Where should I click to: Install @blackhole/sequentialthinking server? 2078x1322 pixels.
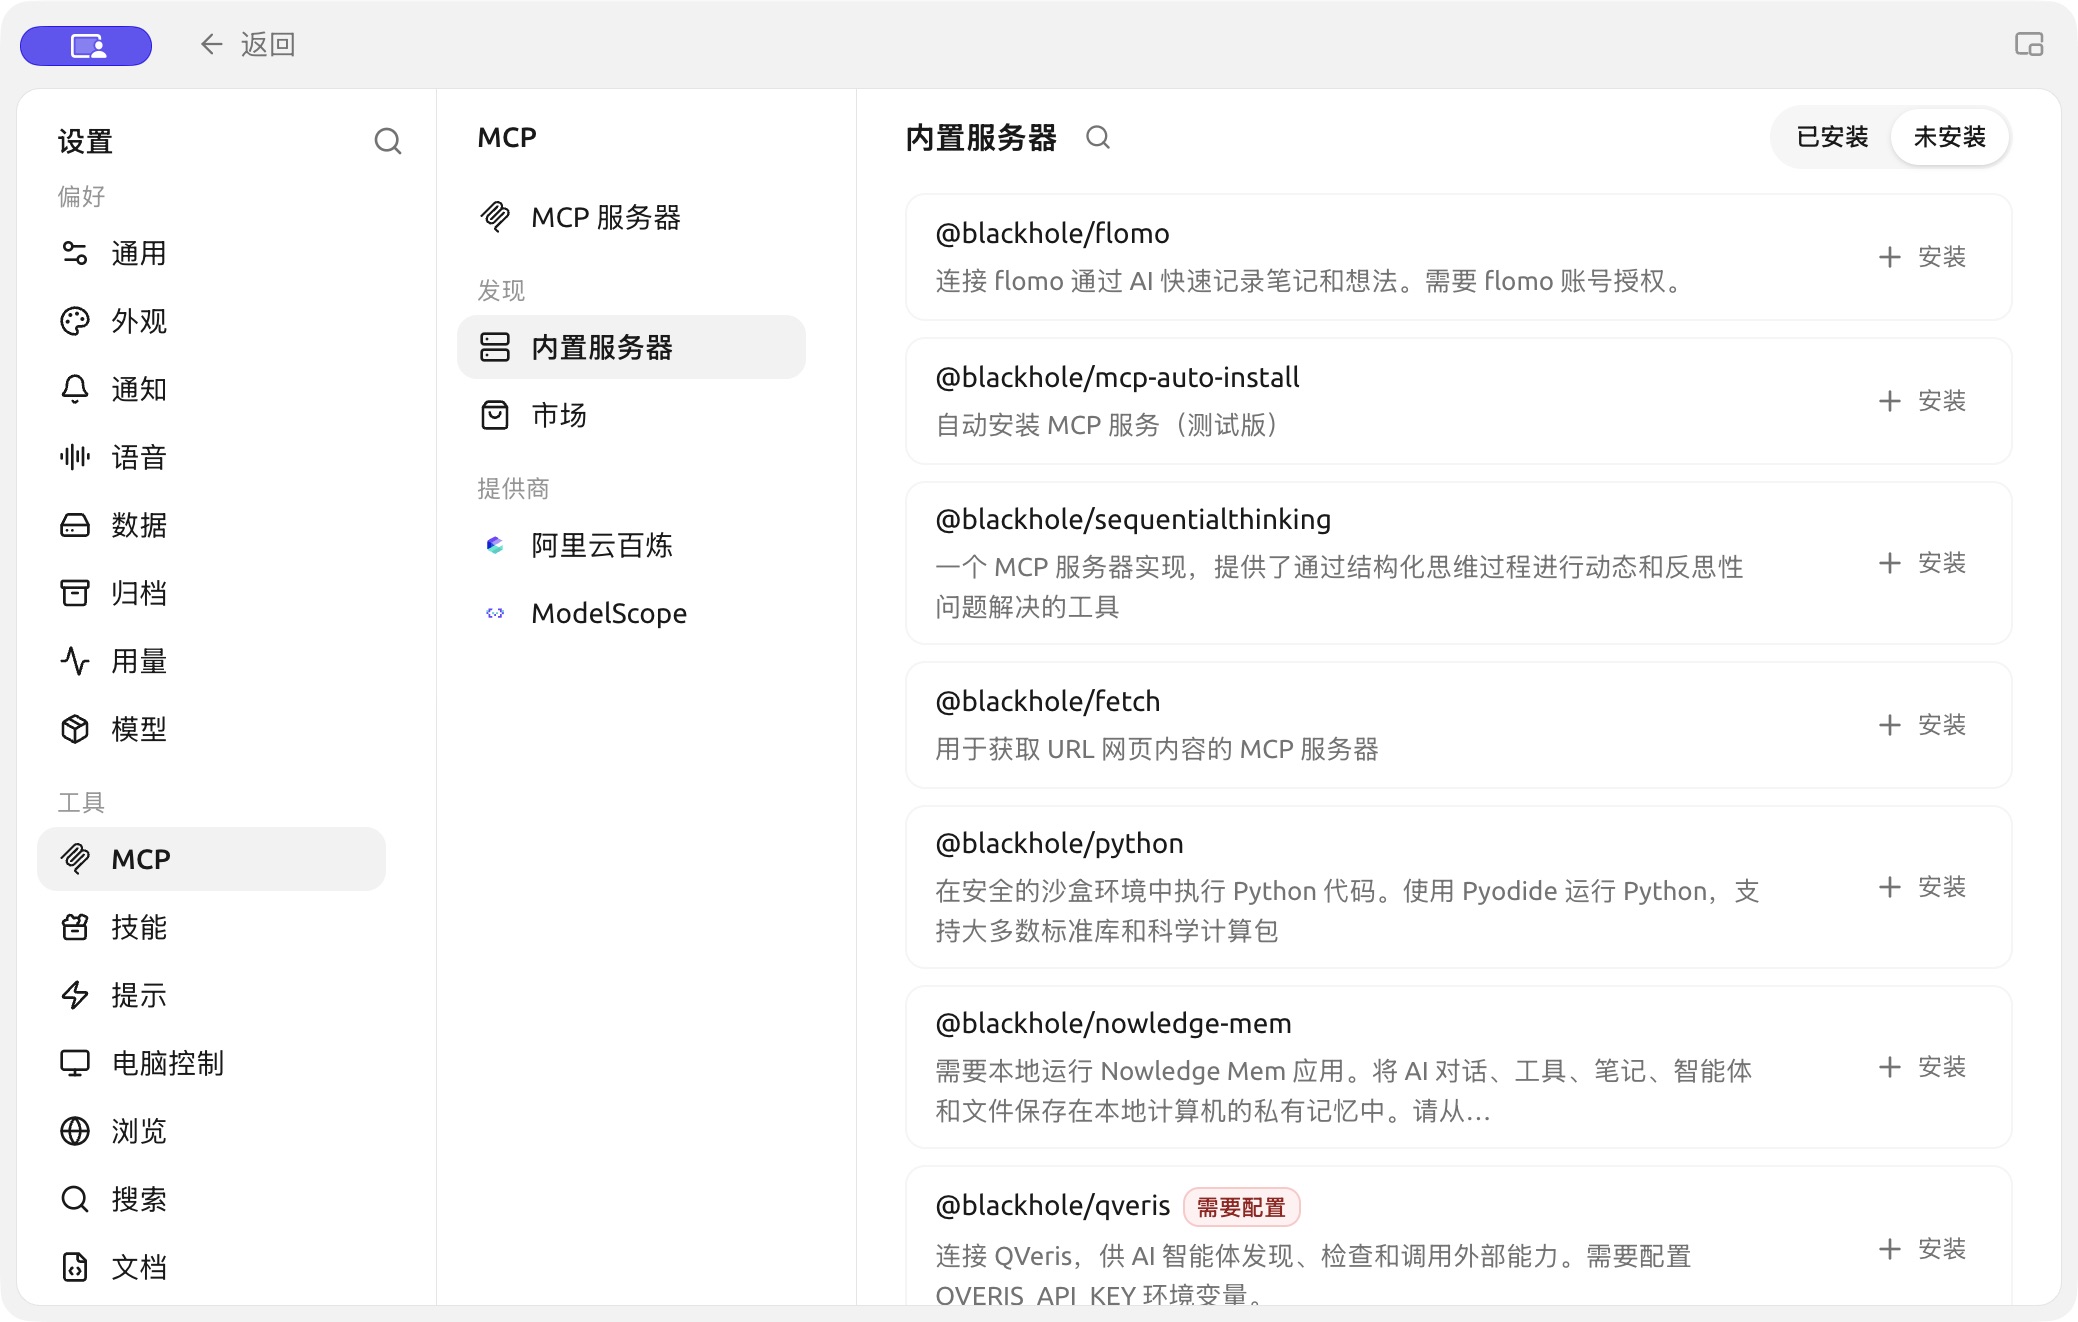point(1922,563)
